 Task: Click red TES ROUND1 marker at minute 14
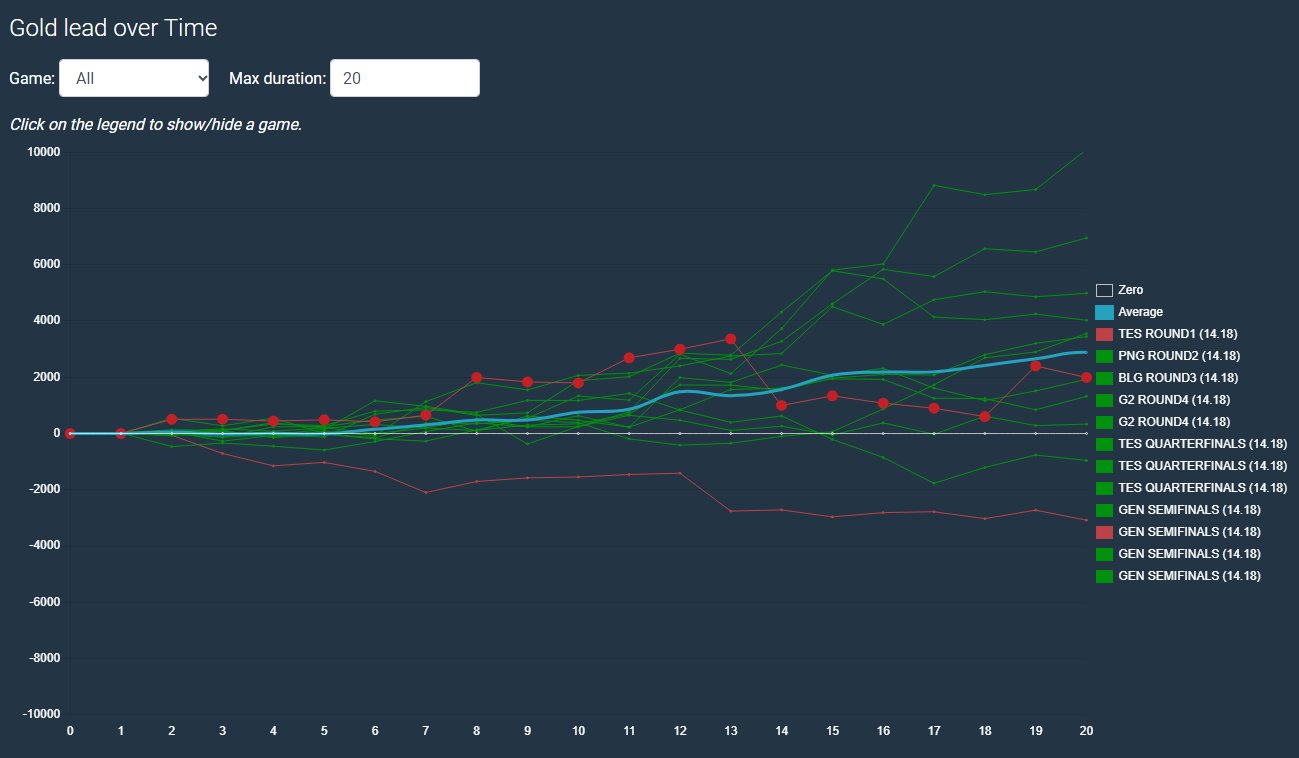pyautogui.click(x=781, y=405)
